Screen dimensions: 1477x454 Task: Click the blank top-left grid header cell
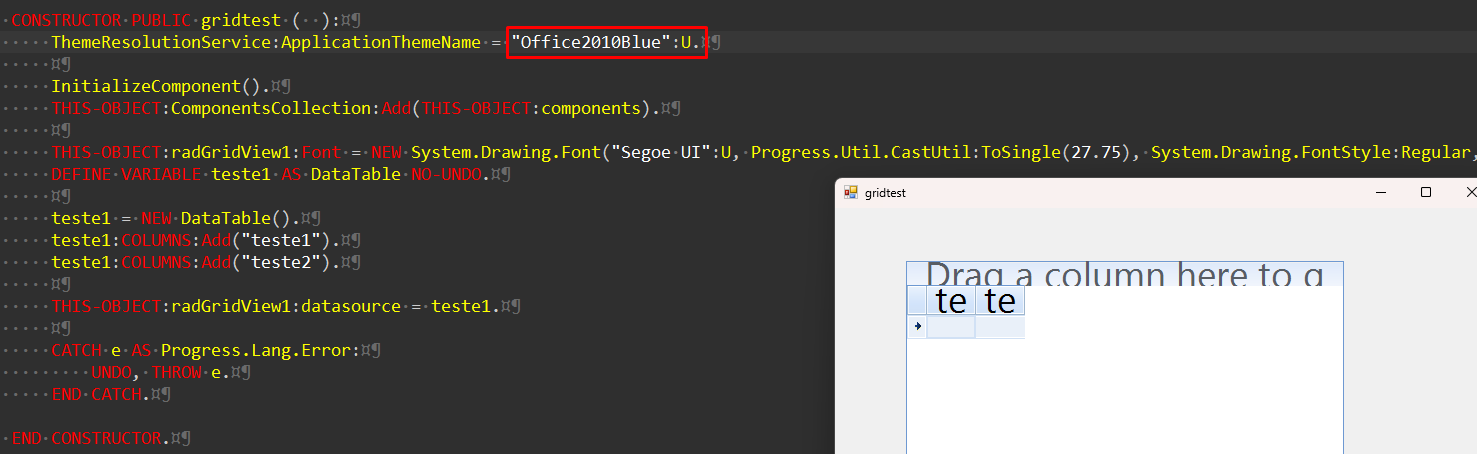click(x=917, y=301)
